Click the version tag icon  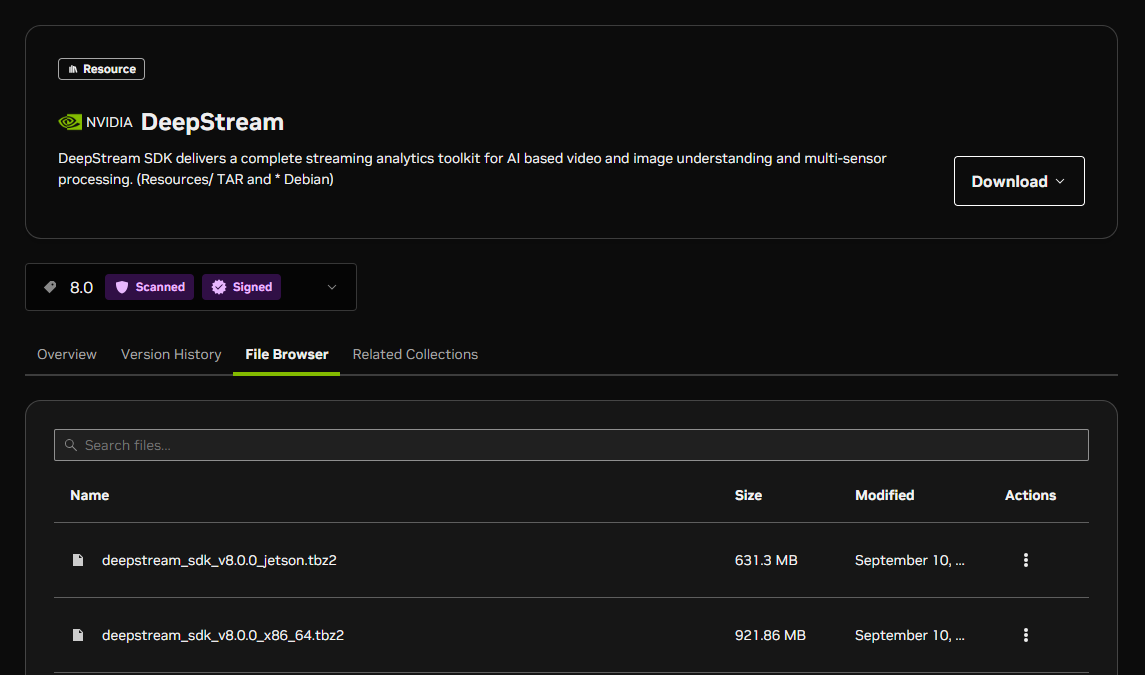(50, 287)
